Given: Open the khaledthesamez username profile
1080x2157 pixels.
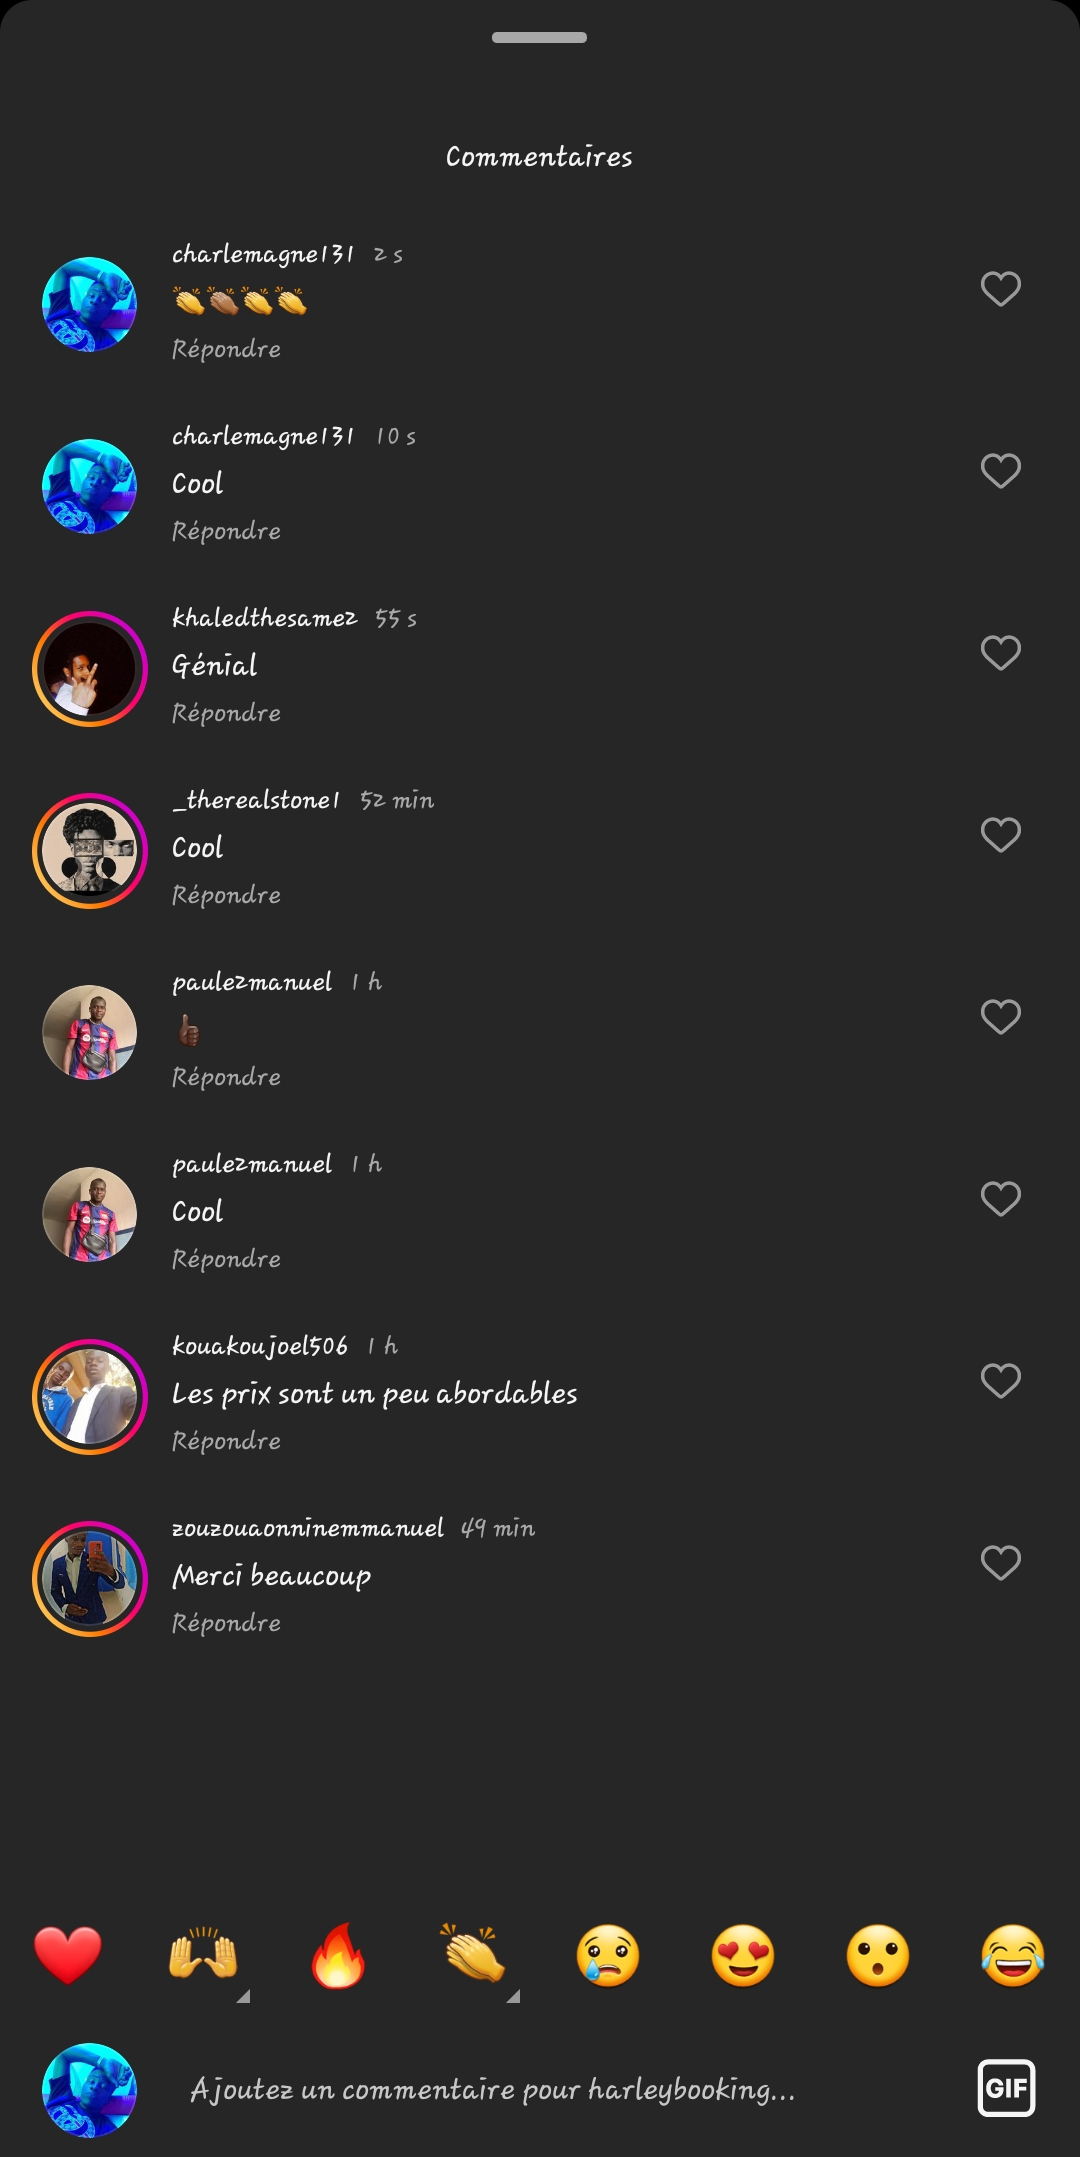Looking at the screenshot, I should pyautogui.click(x=264, y=618).
